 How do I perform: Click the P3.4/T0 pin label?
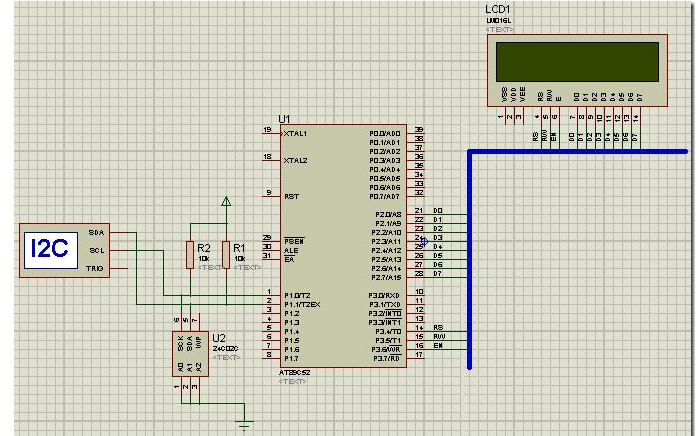[387, 331]
